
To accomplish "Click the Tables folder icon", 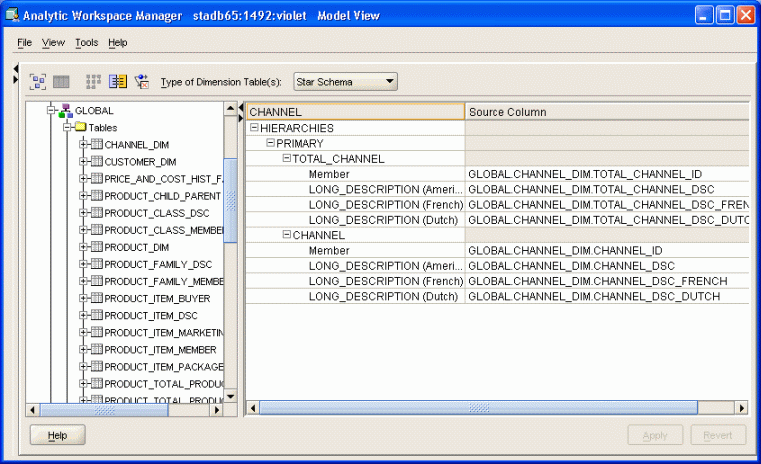I will coord(81,128).
